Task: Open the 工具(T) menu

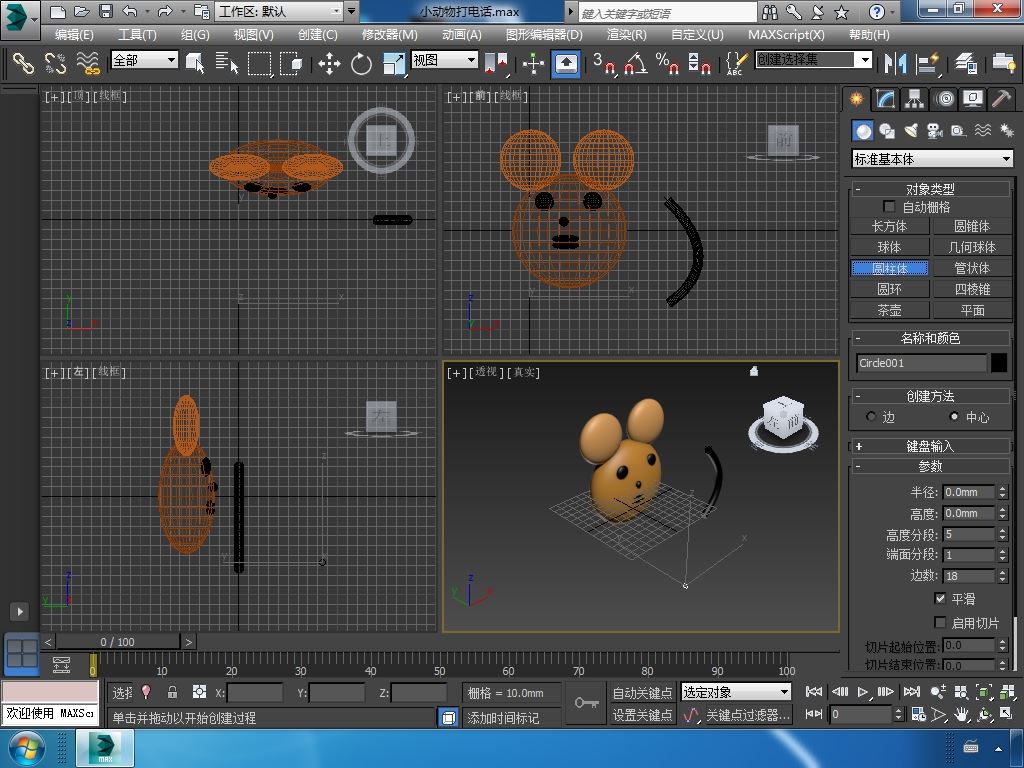Action: [x=136, y=35]
